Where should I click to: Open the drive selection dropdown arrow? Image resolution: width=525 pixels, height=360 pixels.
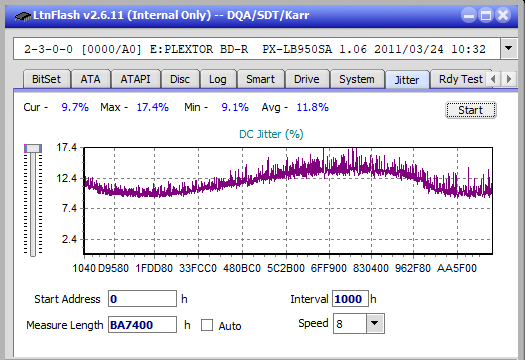tap(509, 49)
